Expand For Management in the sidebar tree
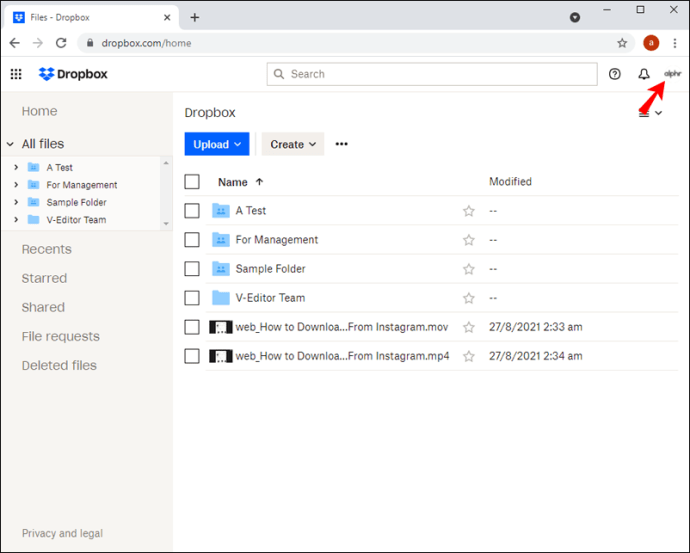Screen dimensions: 690x553 (x=16, y=185)
